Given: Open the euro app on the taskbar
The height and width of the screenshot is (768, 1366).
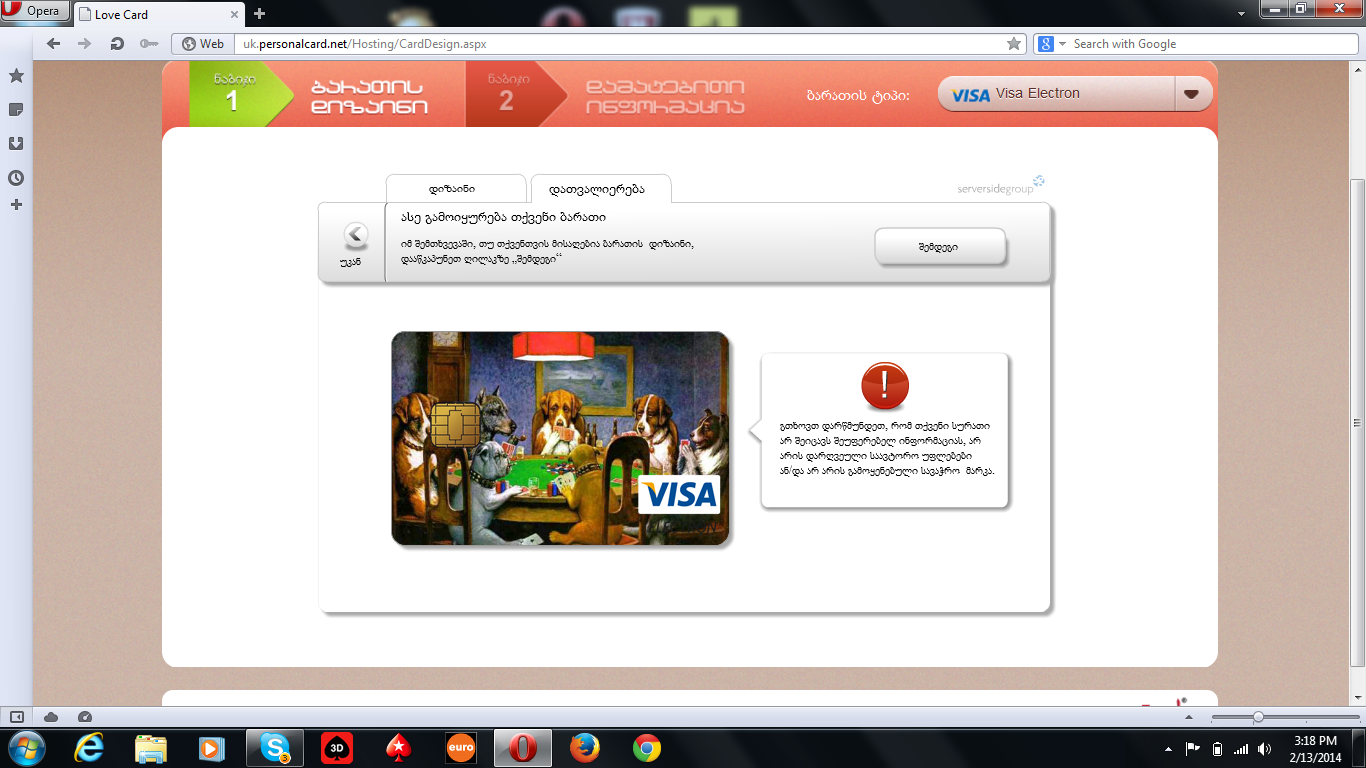Looking at the screenshot, I should coord(461,748).
